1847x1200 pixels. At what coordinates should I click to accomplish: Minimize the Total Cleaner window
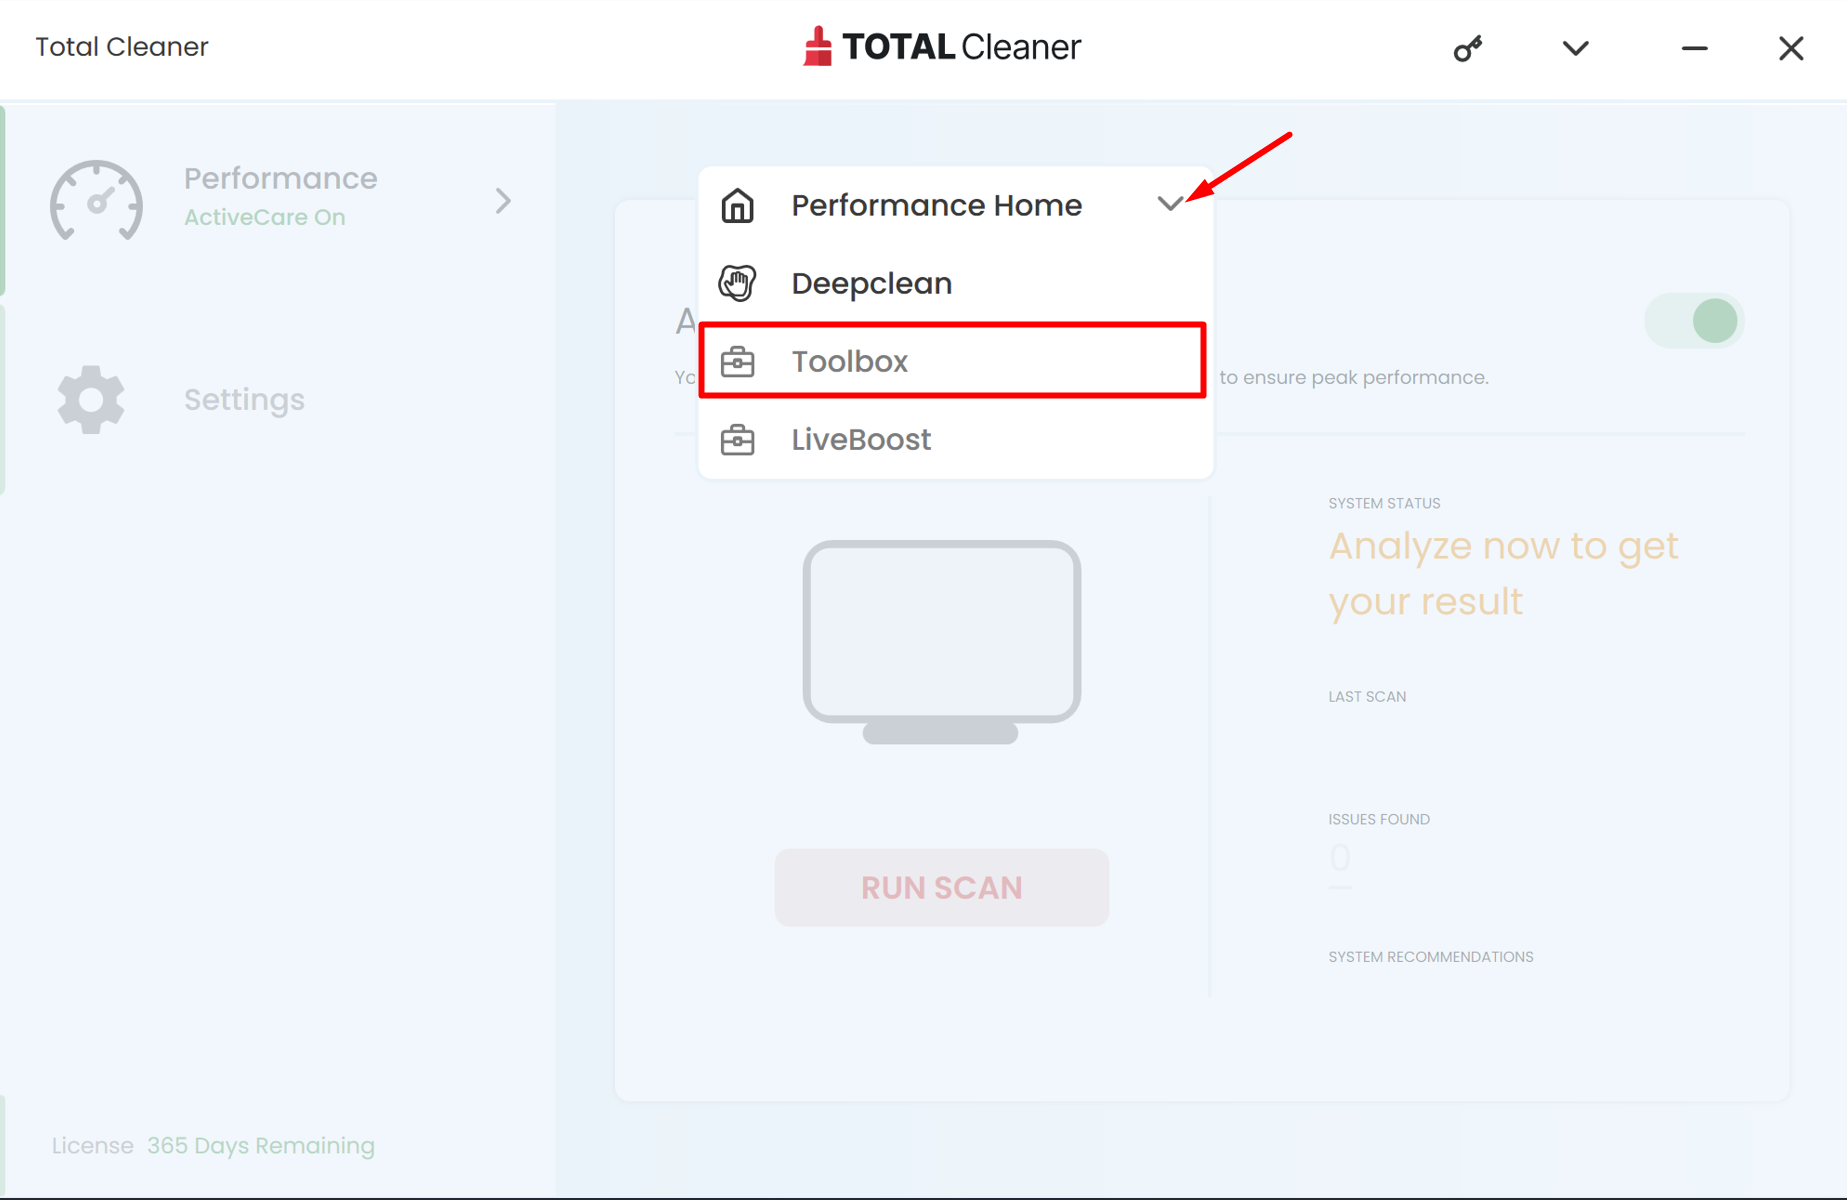click(x=1694, y=48)
